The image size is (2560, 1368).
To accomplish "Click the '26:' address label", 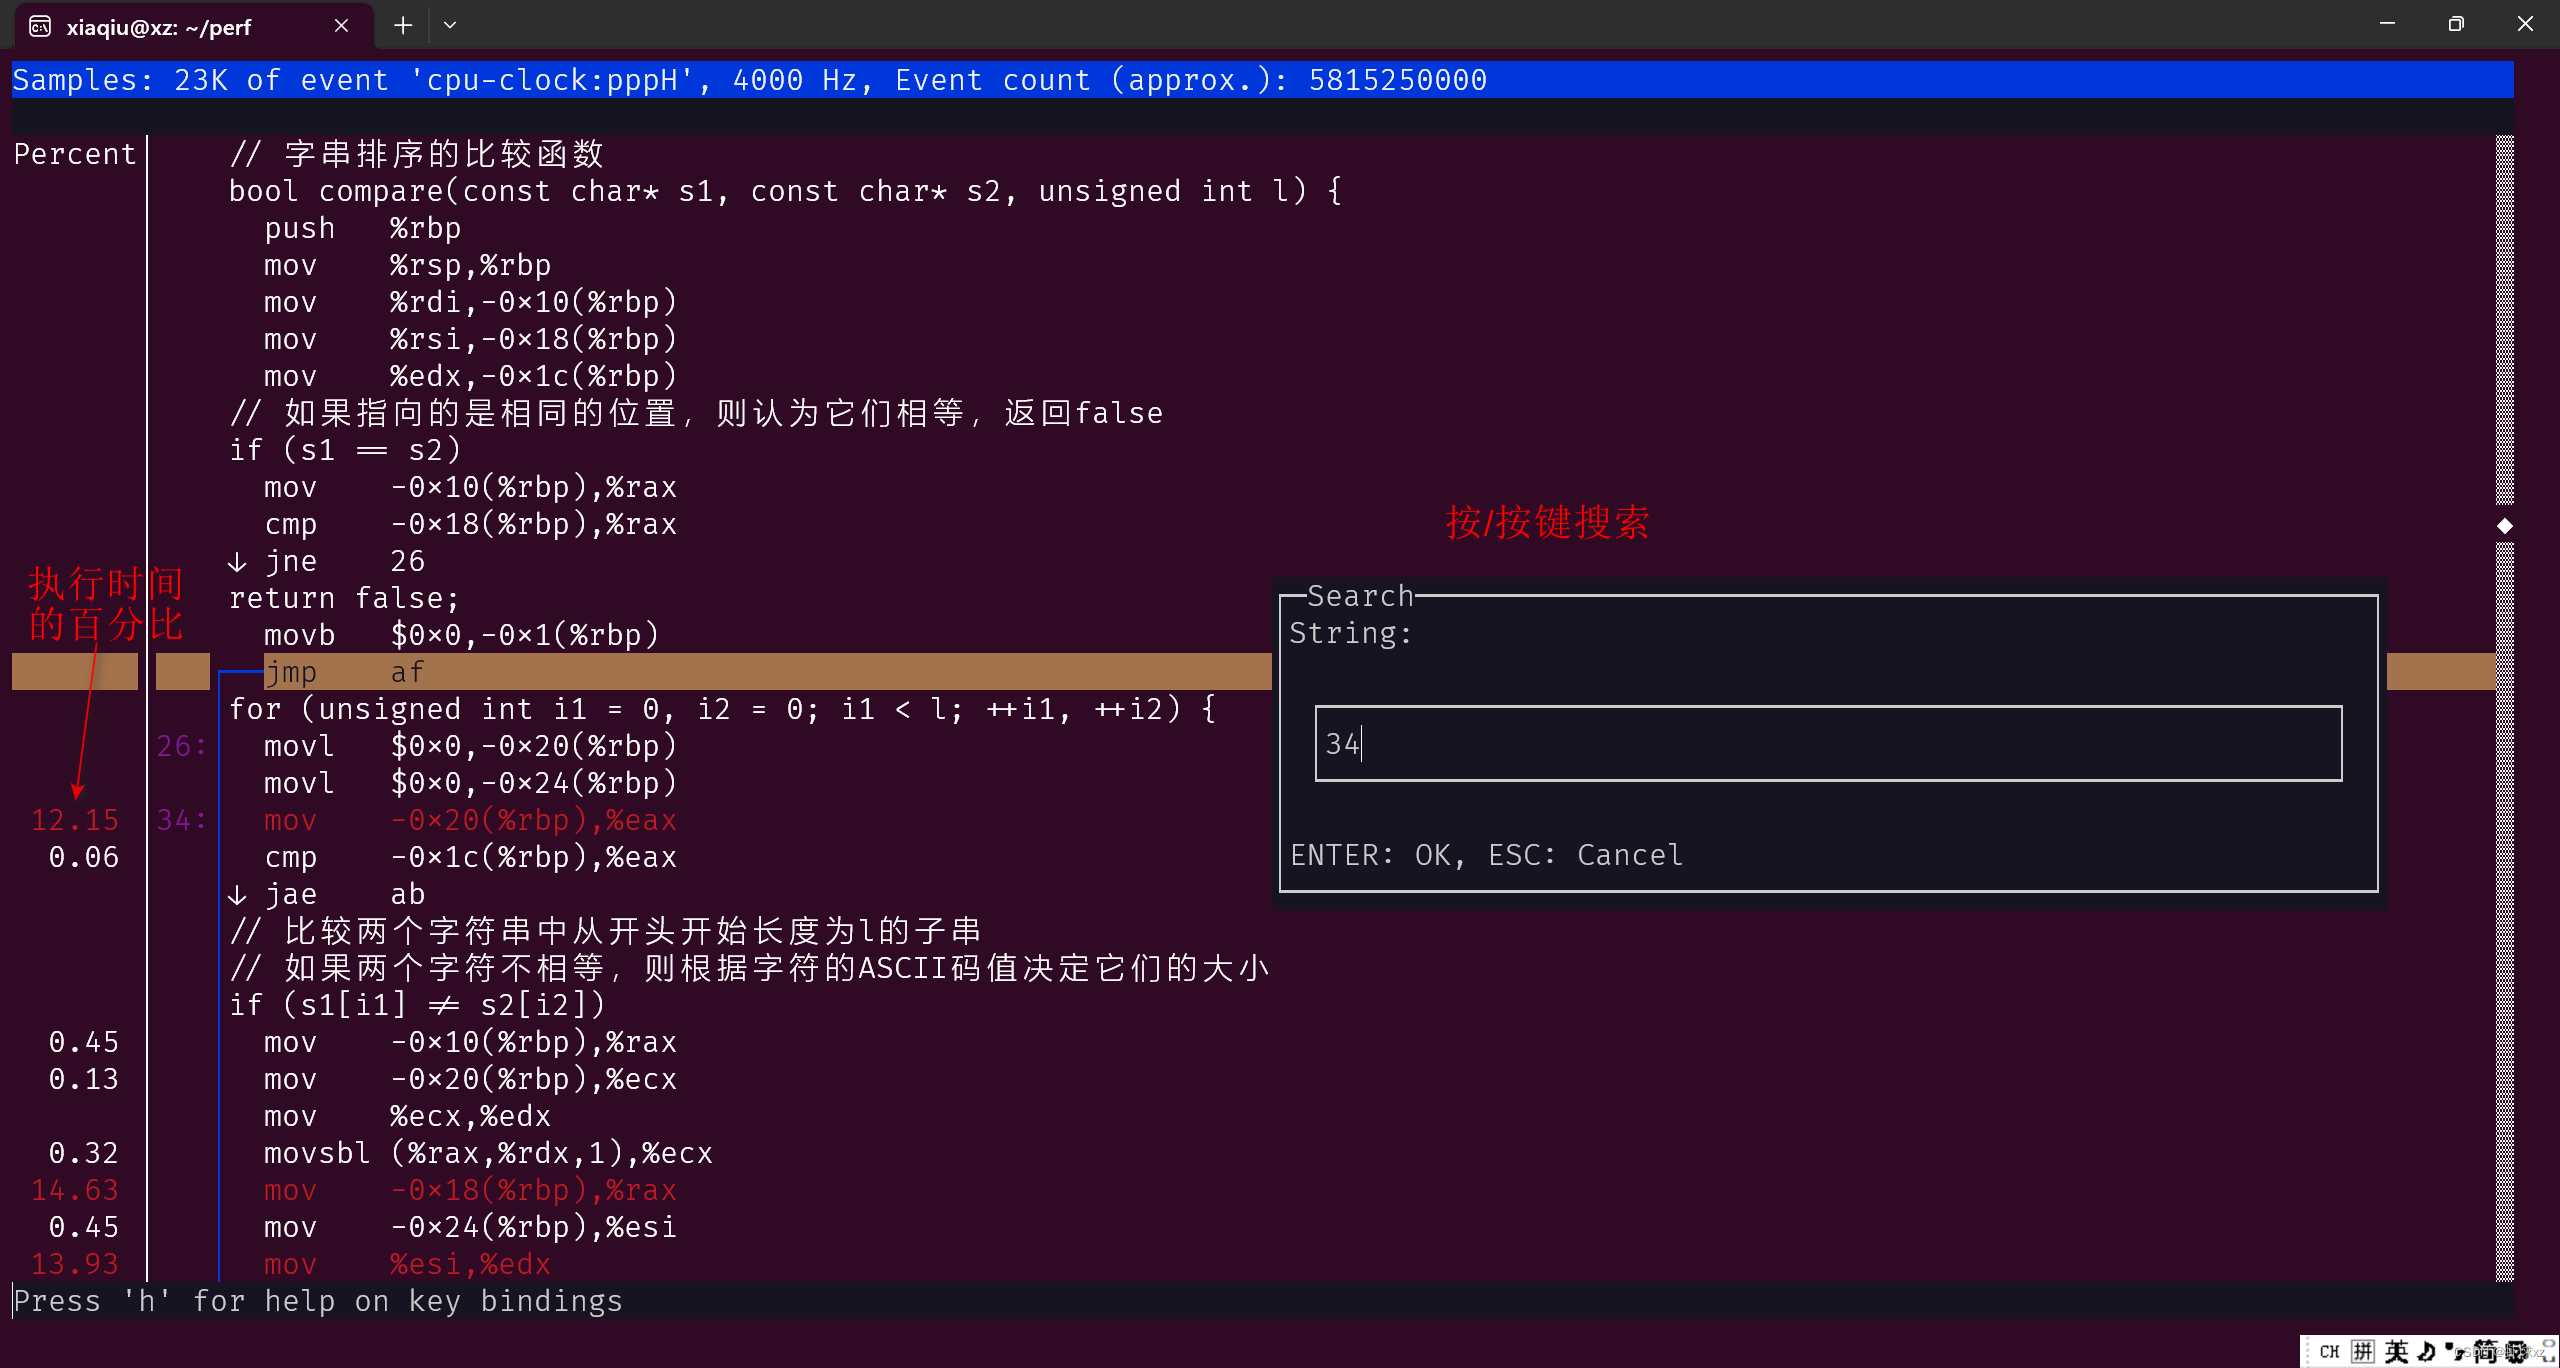I will pyautogui.click(x=181, y=746).
